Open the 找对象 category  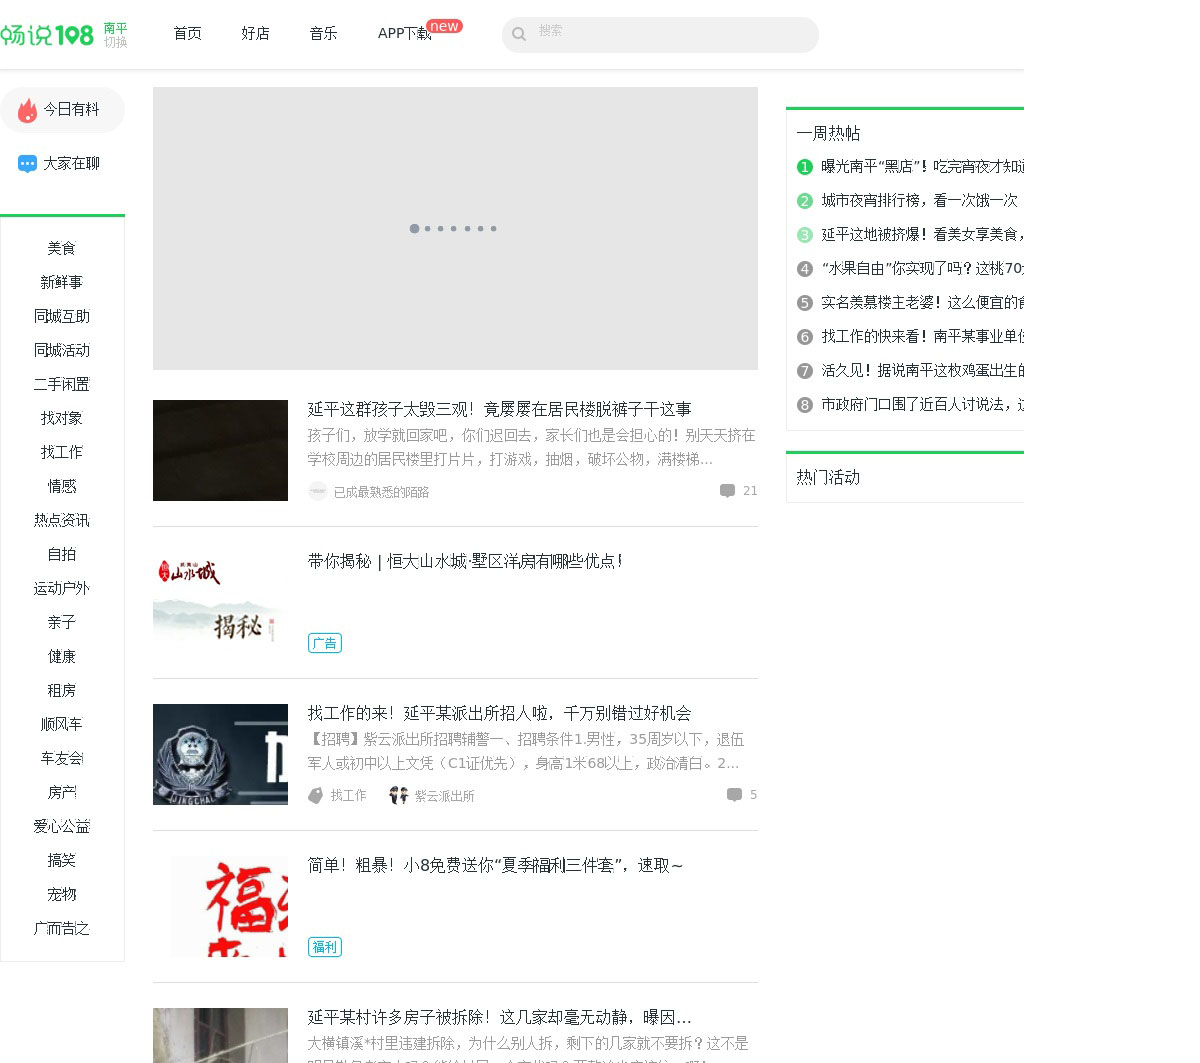62,418
